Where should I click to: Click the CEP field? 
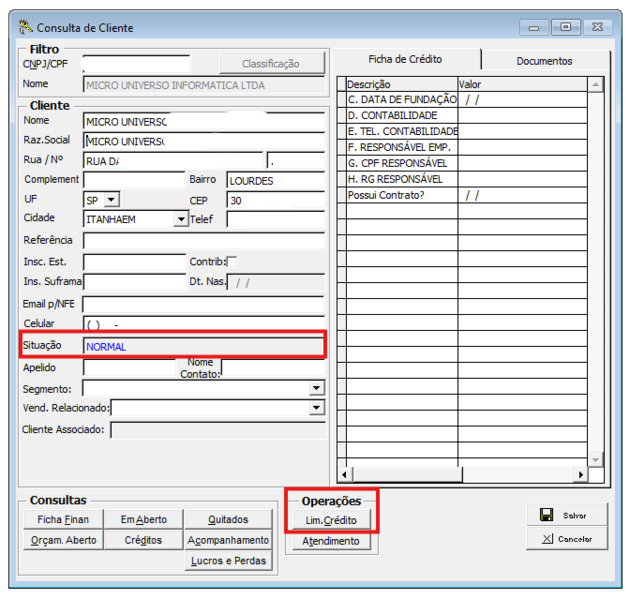pos(275,200)
